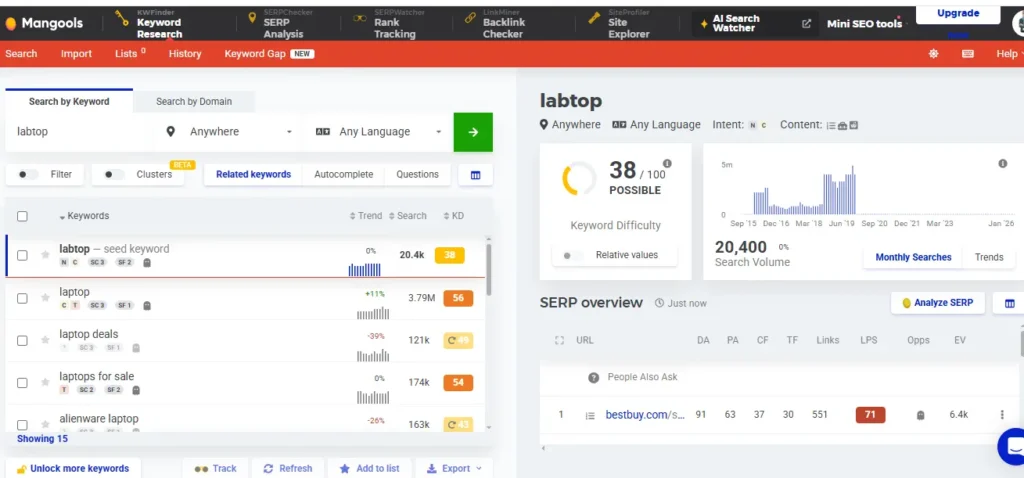Star the laptops for sale keyword
The height and width of the screenshot is (478, 1024).
45,383
